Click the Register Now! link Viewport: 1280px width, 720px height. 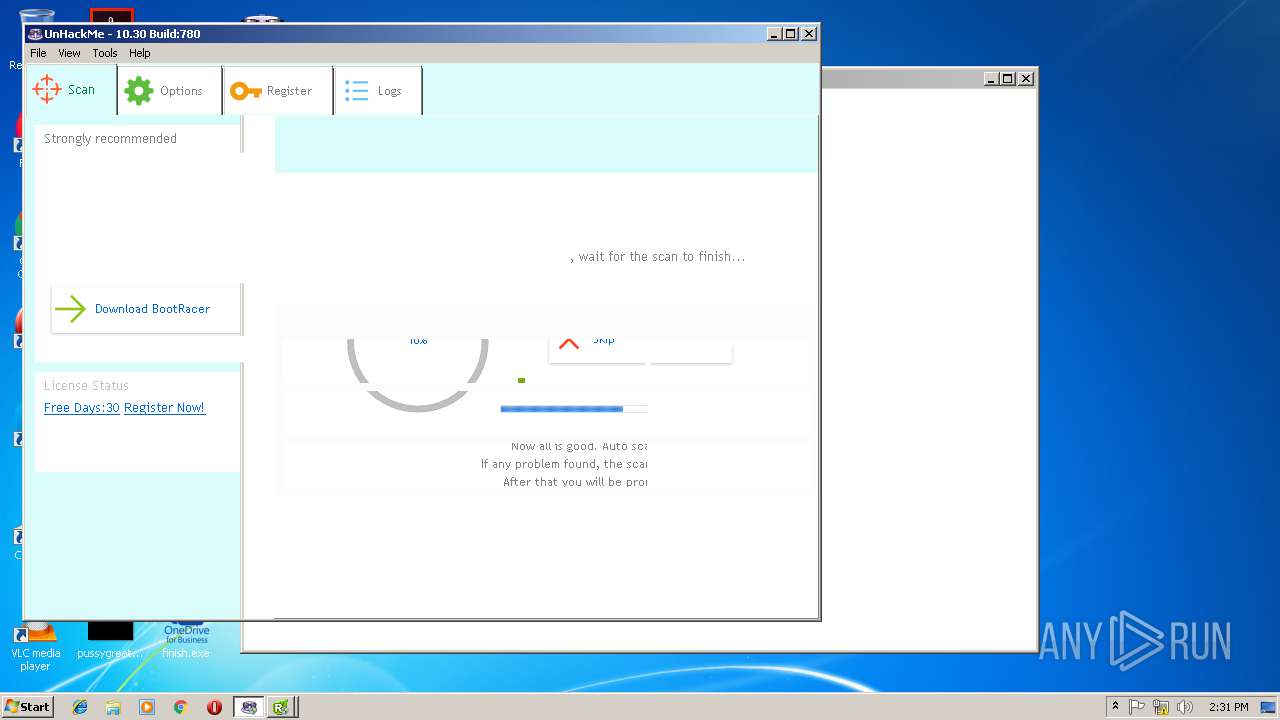pyautogui.click(x=165, y=408)
